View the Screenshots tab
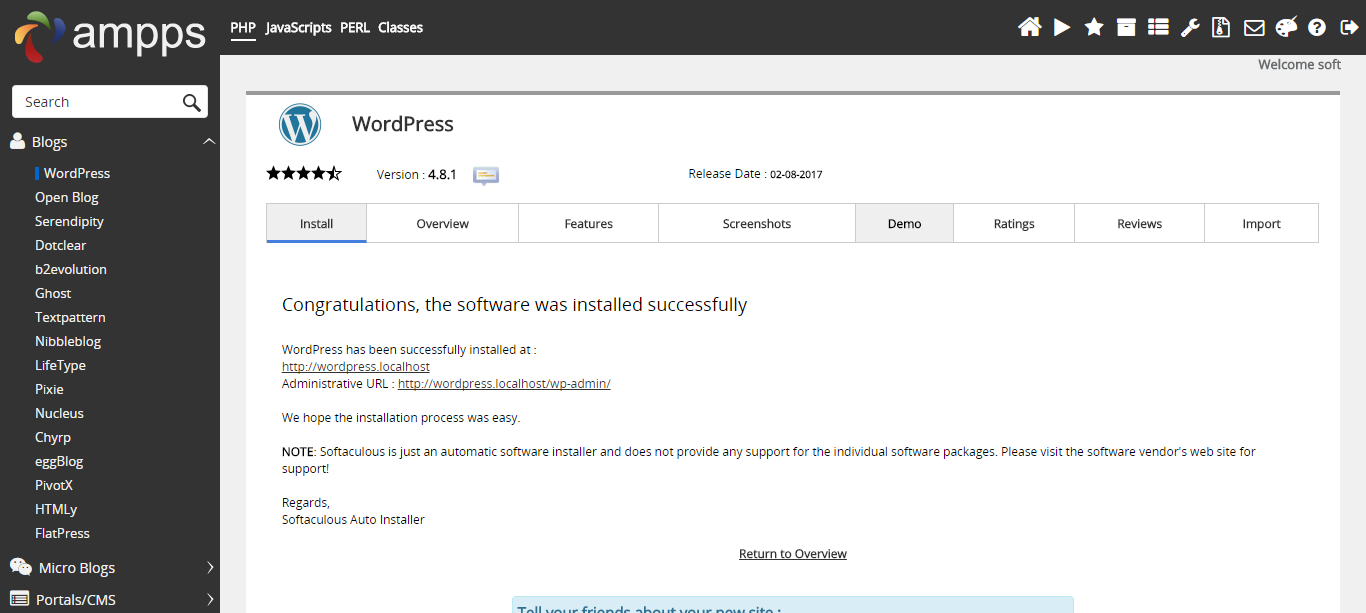 coord(757,223)
